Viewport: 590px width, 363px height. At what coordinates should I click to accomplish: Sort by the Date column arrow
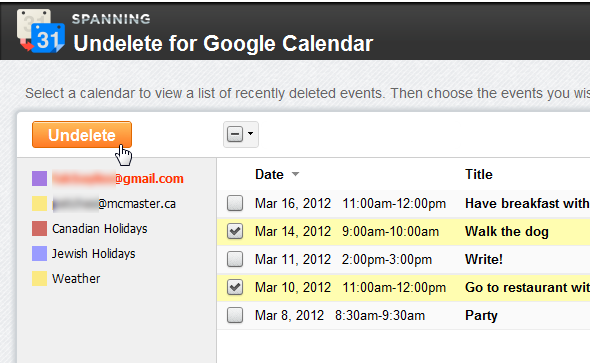[295, 174]
